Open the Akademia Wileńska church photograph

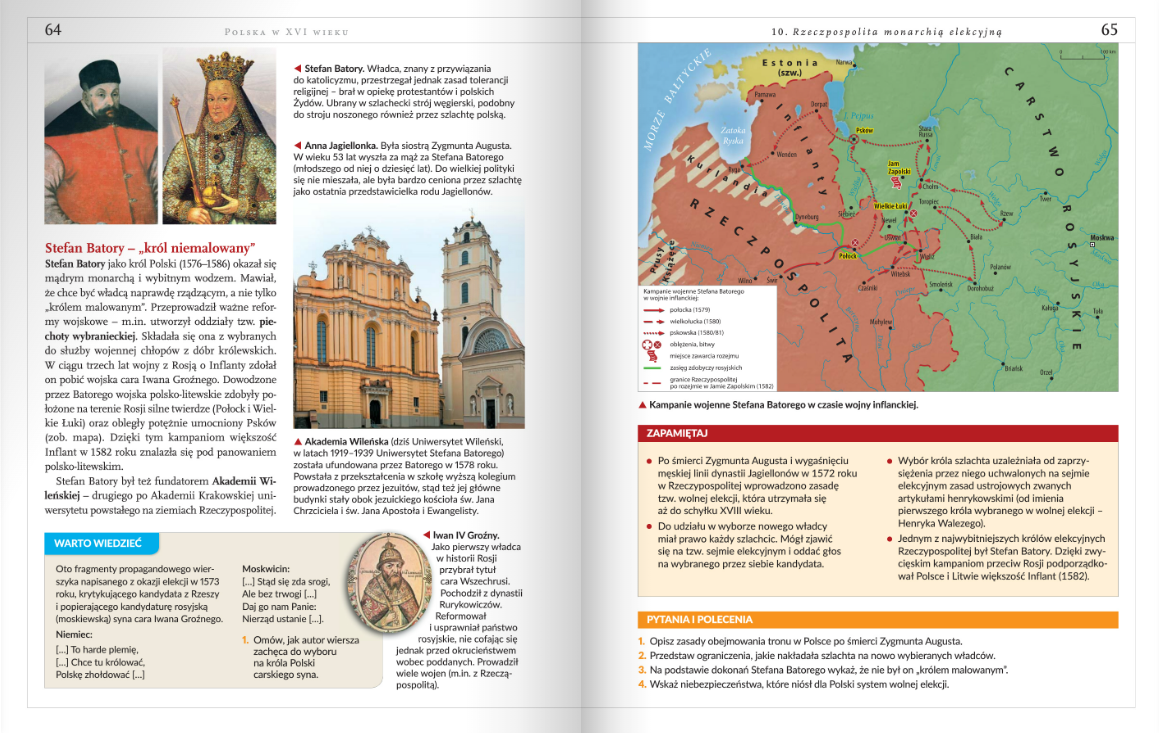click(x=409, y=318)
